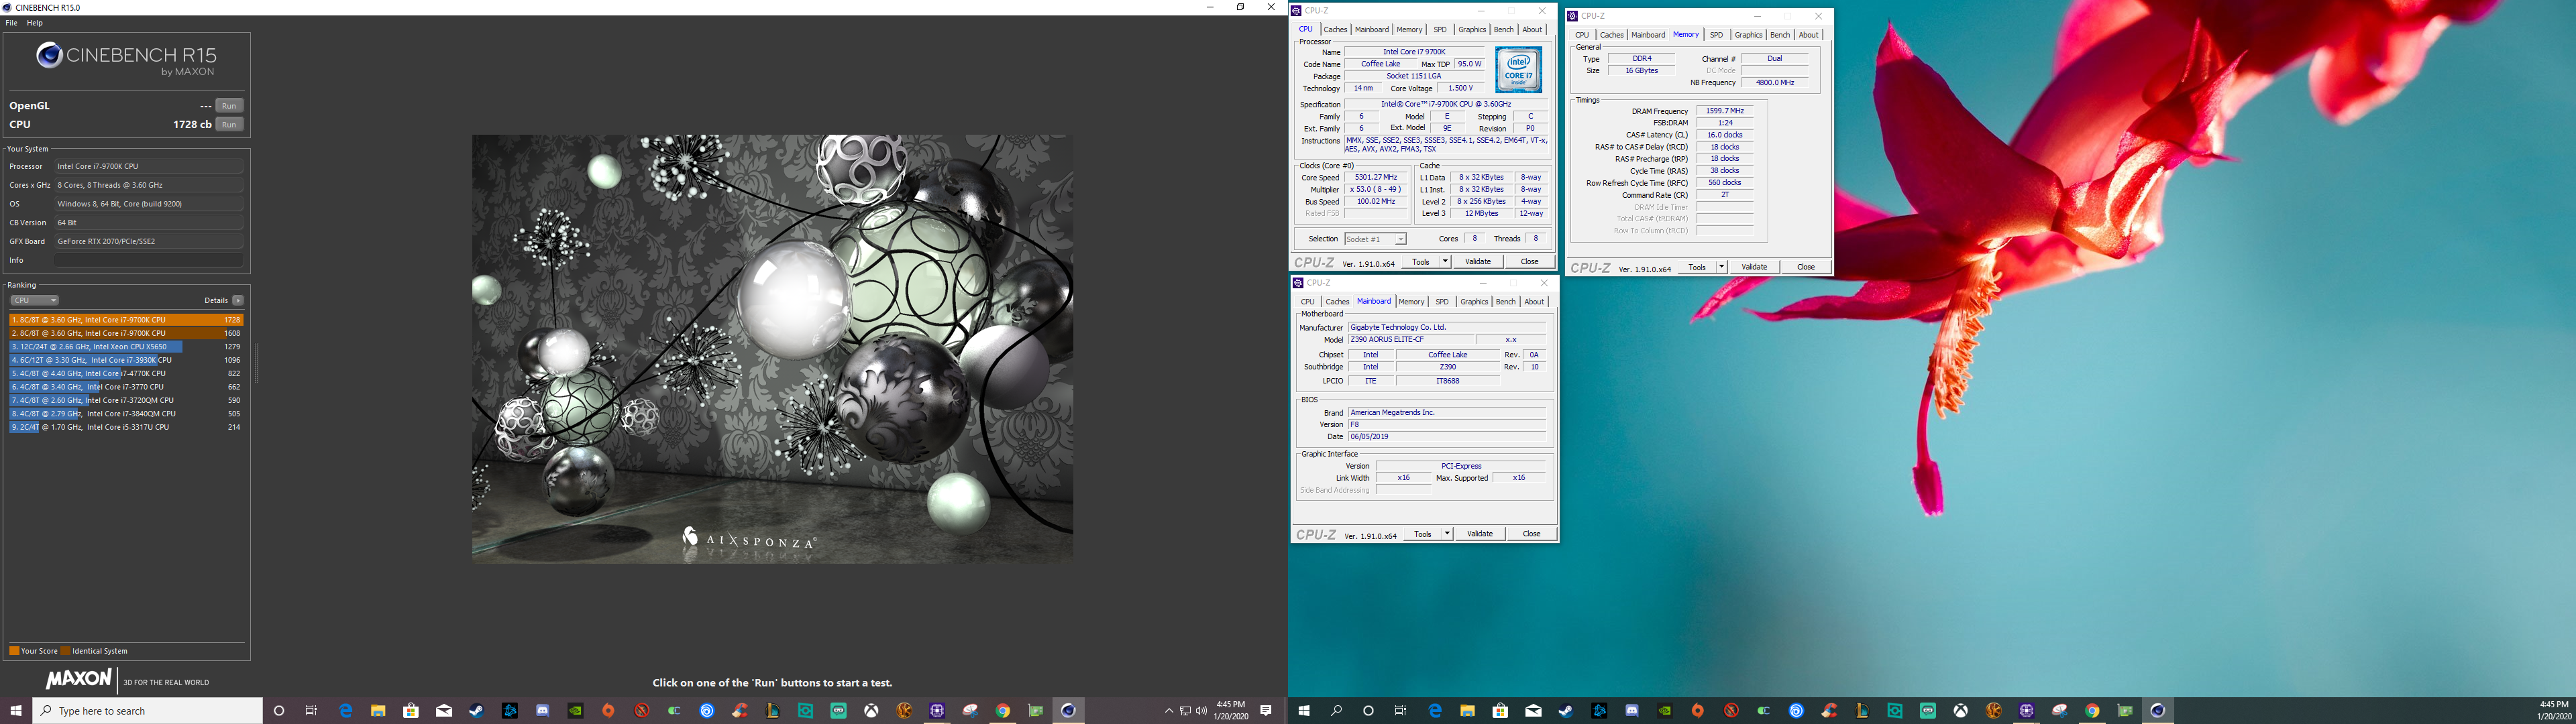Click the Z390 AORUS ELITE-CF model field
2576x724 pixels.
coord(1412,340)
